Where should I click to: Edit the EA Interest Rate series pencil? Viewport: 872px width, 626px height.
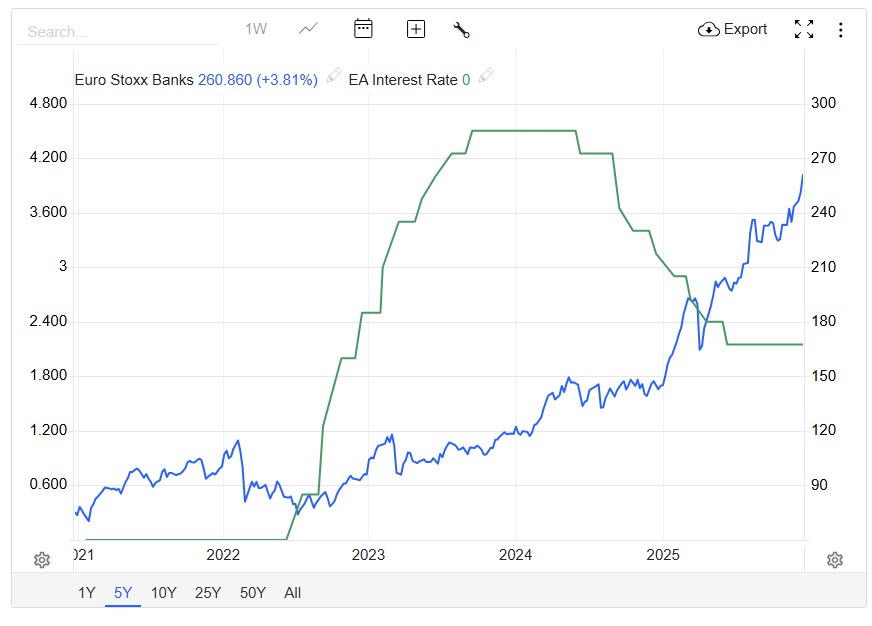click(x=486, y=77)
